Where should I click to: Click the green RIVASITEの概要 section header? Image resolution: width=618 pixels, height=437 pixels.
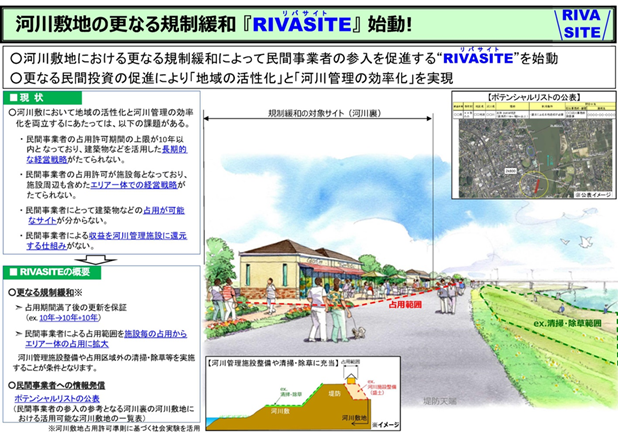point(52,272)
